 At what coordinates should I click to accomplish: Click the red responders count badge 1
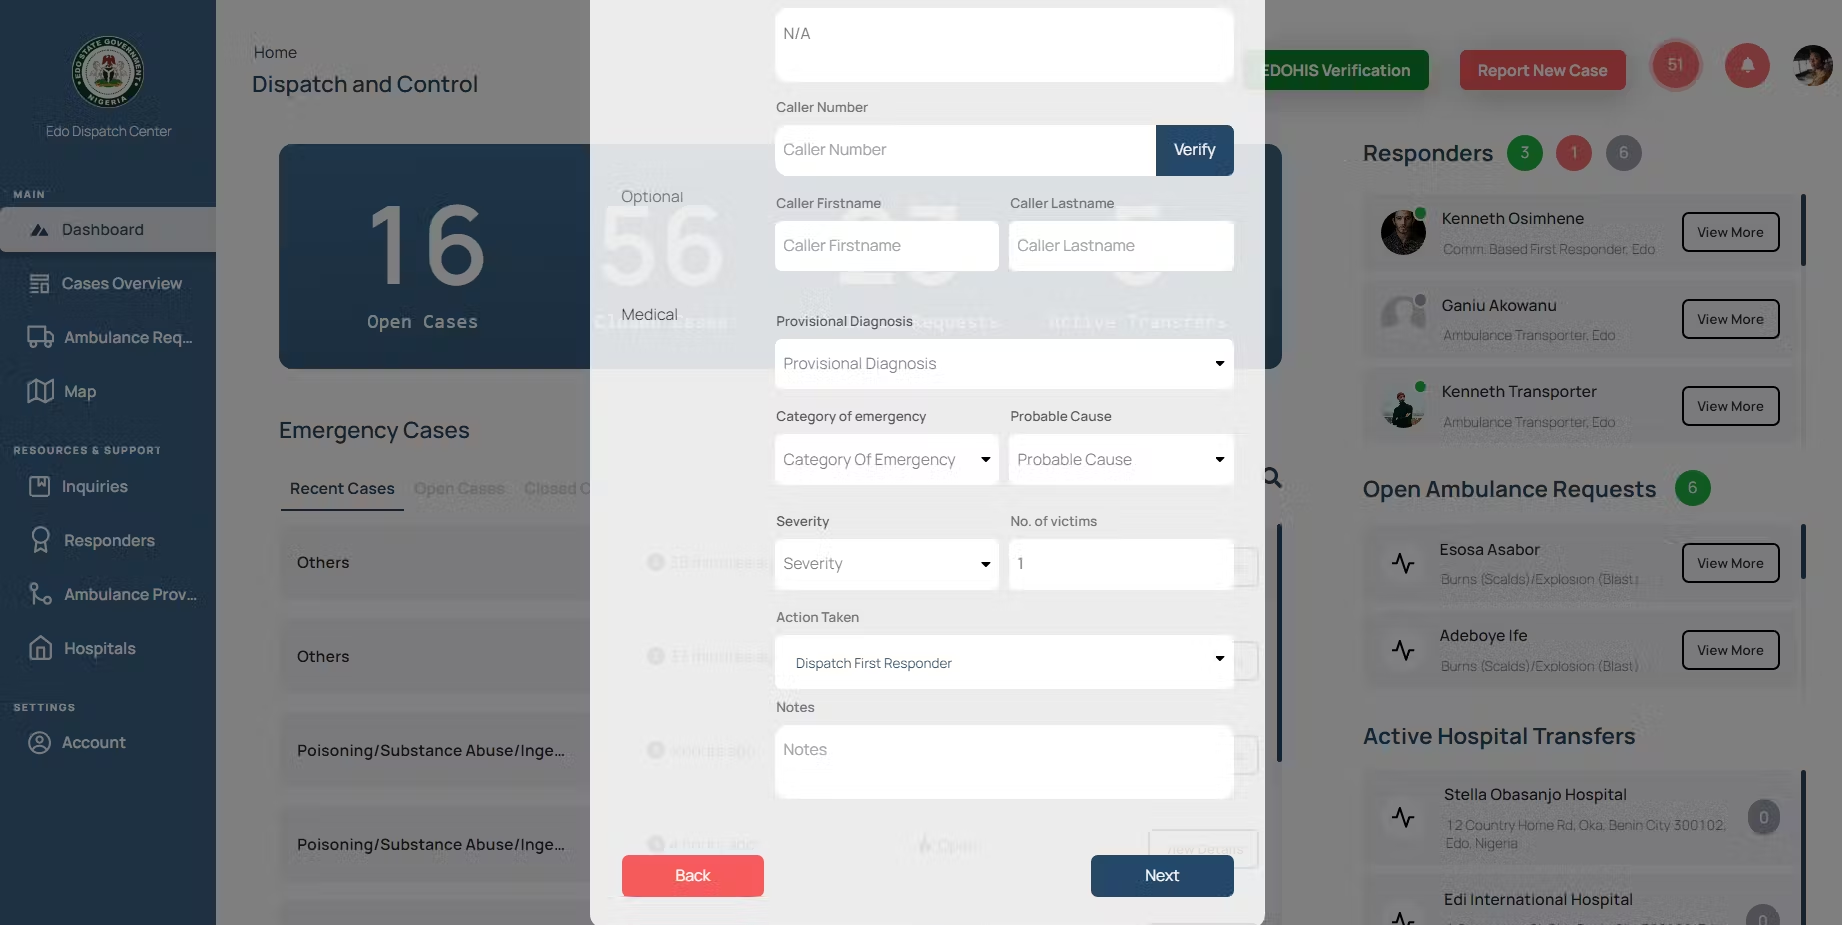[1574, 153]
